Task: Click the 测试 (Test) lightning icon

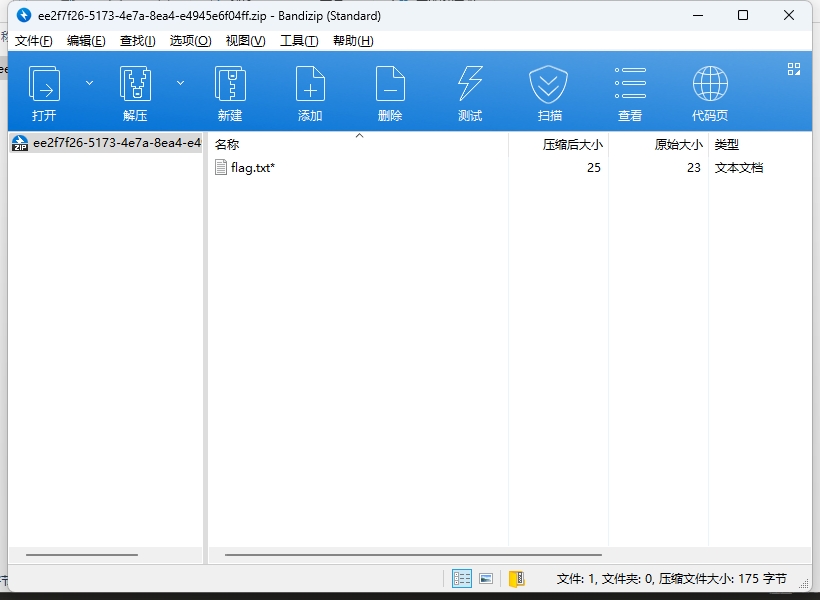Action: [x=470, y=84]
